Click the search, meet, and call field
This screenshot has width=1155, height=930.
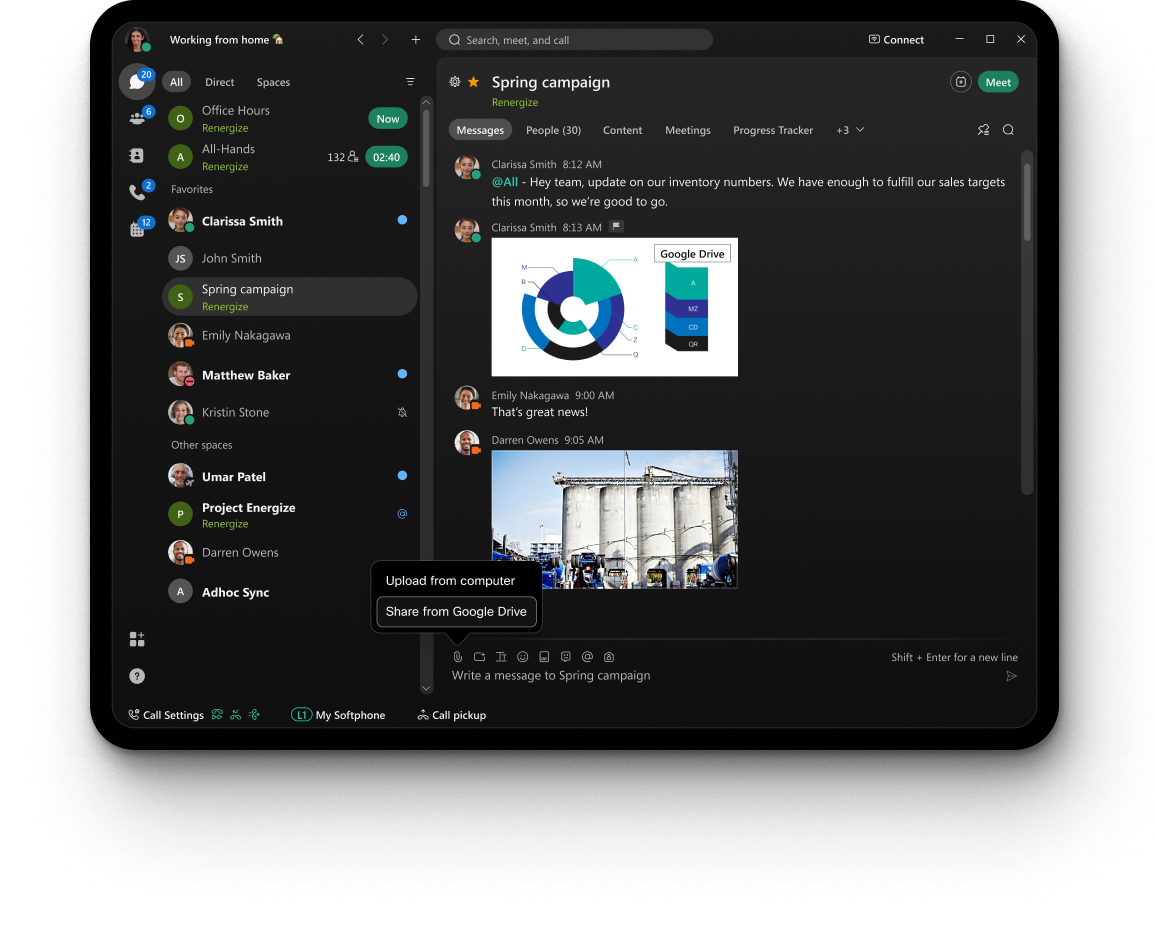pyautogui.click(x=575, y=40)
